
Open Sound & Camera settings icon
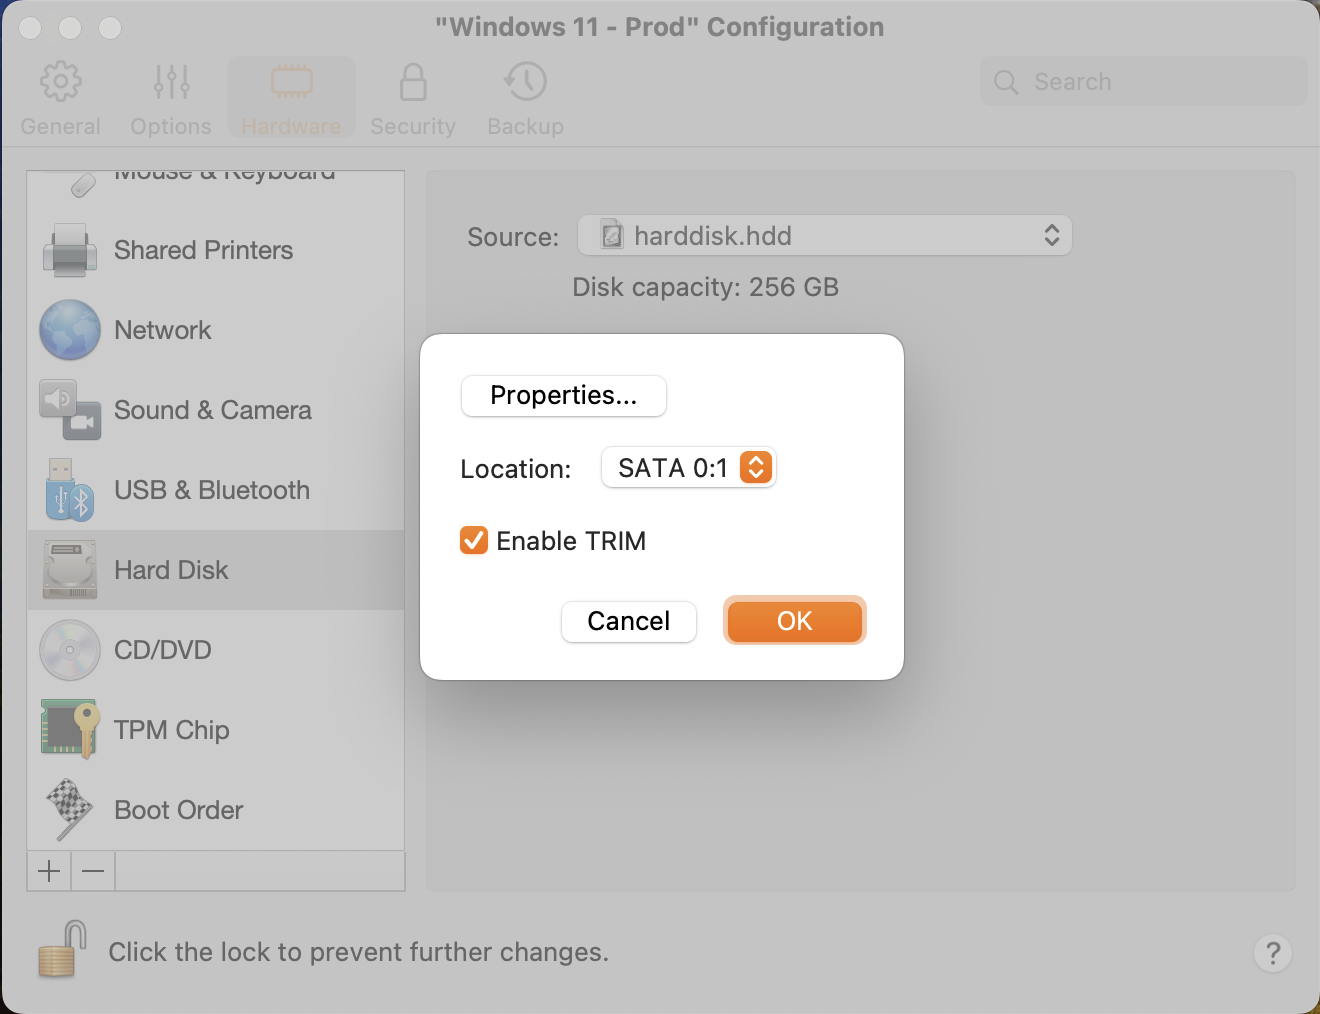69,410
